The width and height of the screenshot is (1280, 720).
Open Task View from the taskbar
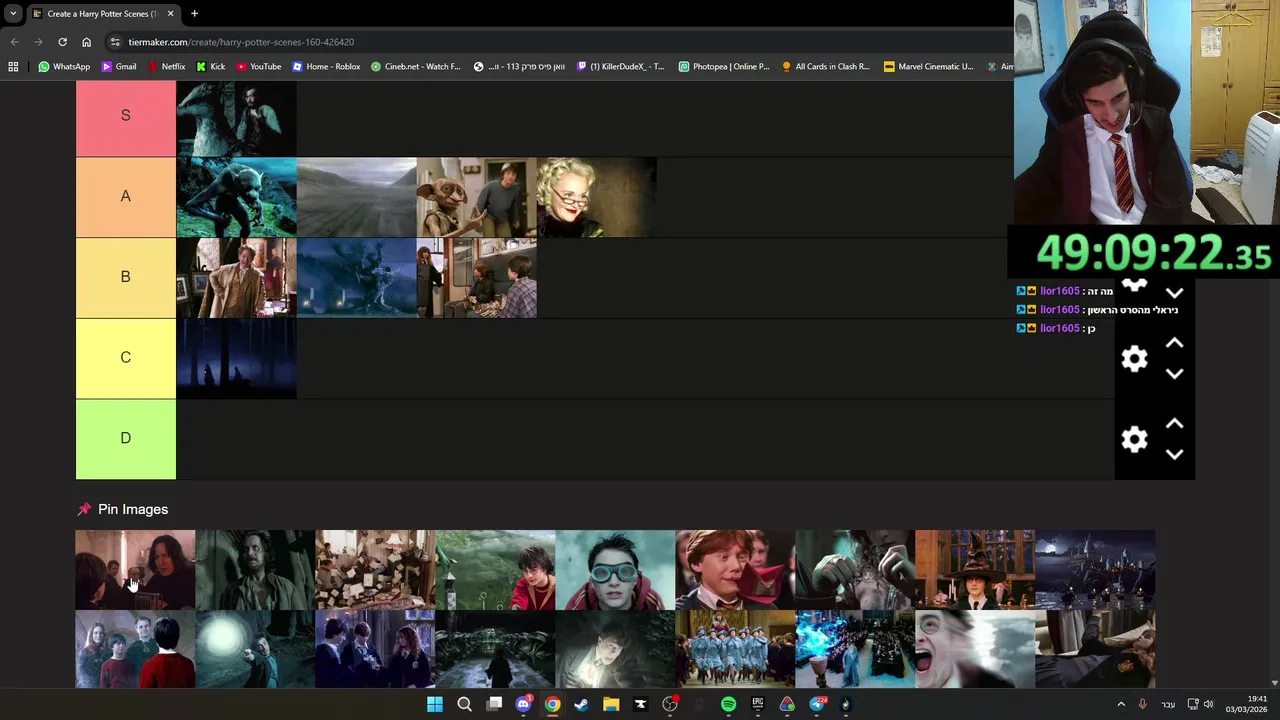494,704
